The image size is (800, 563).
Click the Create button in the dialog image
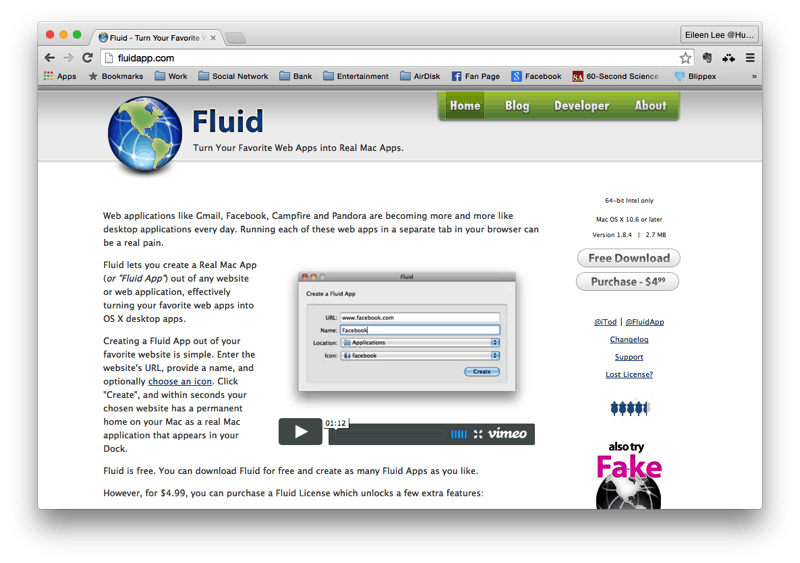click(482, 372)
